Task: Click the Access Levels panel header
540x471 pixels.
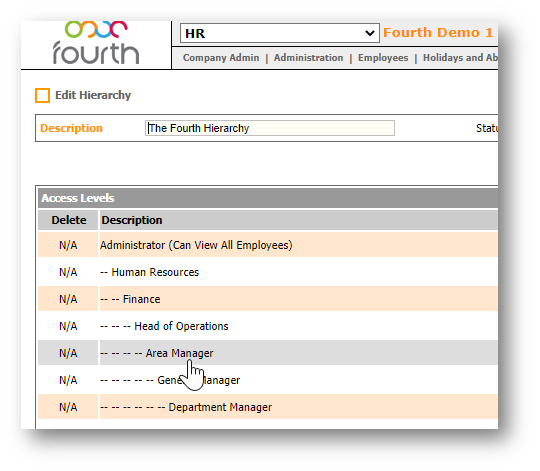Action: pos(268,198)
